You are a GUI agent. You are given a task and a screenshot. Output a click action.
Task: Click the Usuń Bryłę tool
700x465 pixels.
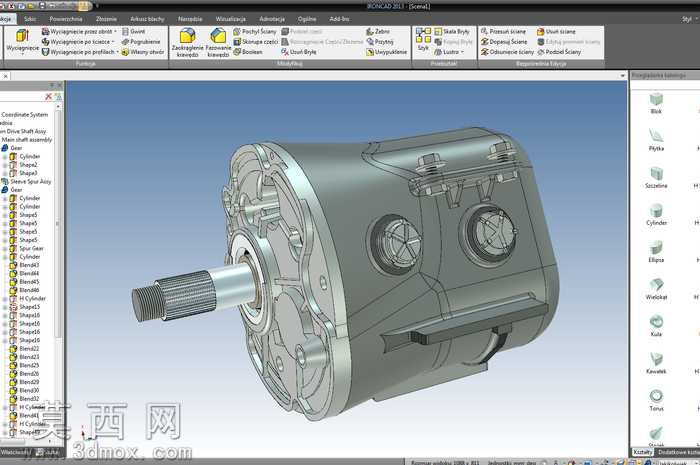click(299, 52)
